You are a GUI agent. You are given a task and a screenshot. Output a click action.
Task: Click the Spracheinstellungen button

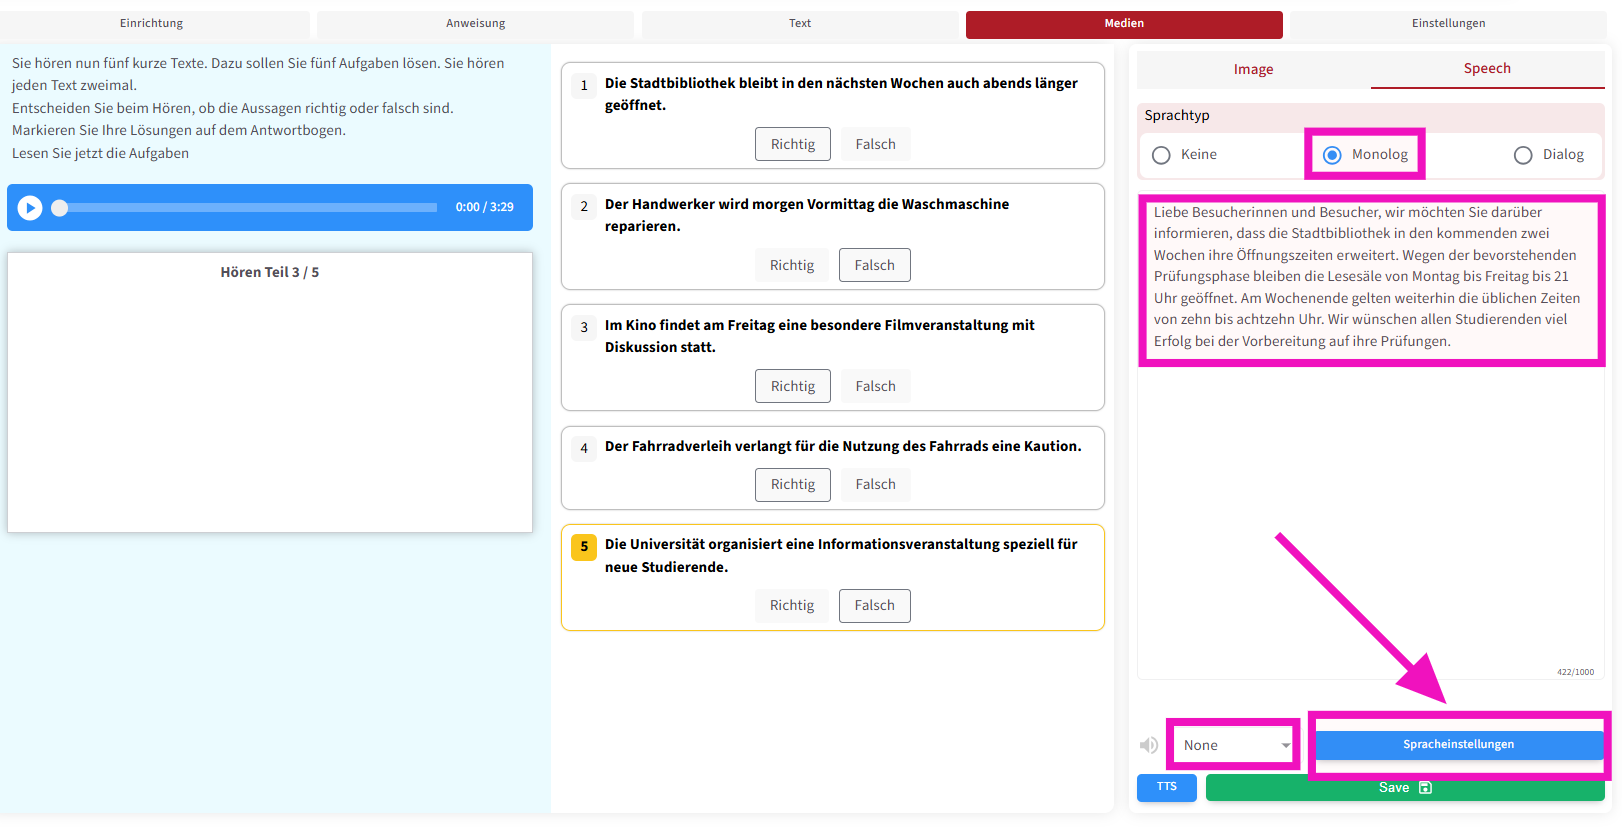(x=1458, y=745)
